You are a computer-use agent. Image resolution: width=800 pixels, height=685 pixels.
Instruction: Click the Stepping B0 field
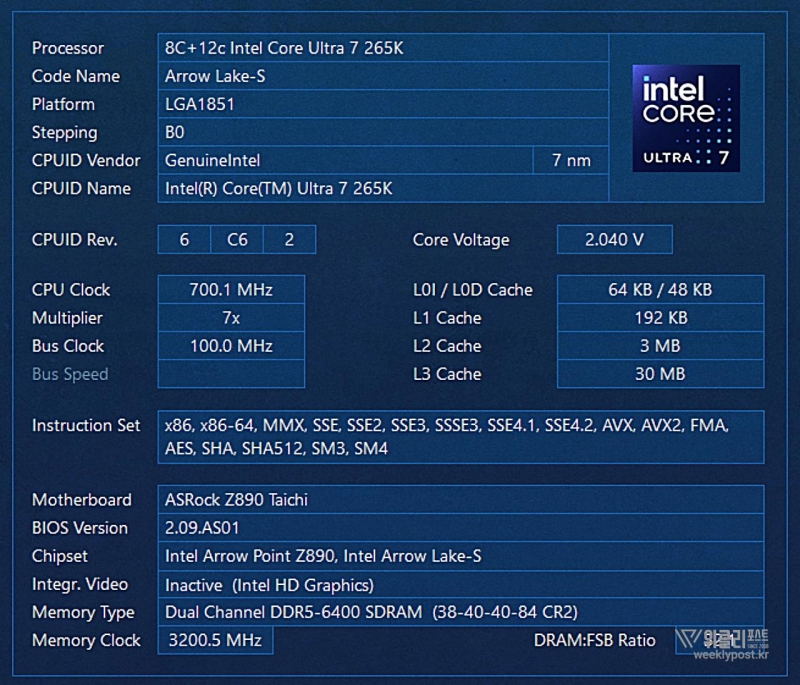(x=382, y=132)
